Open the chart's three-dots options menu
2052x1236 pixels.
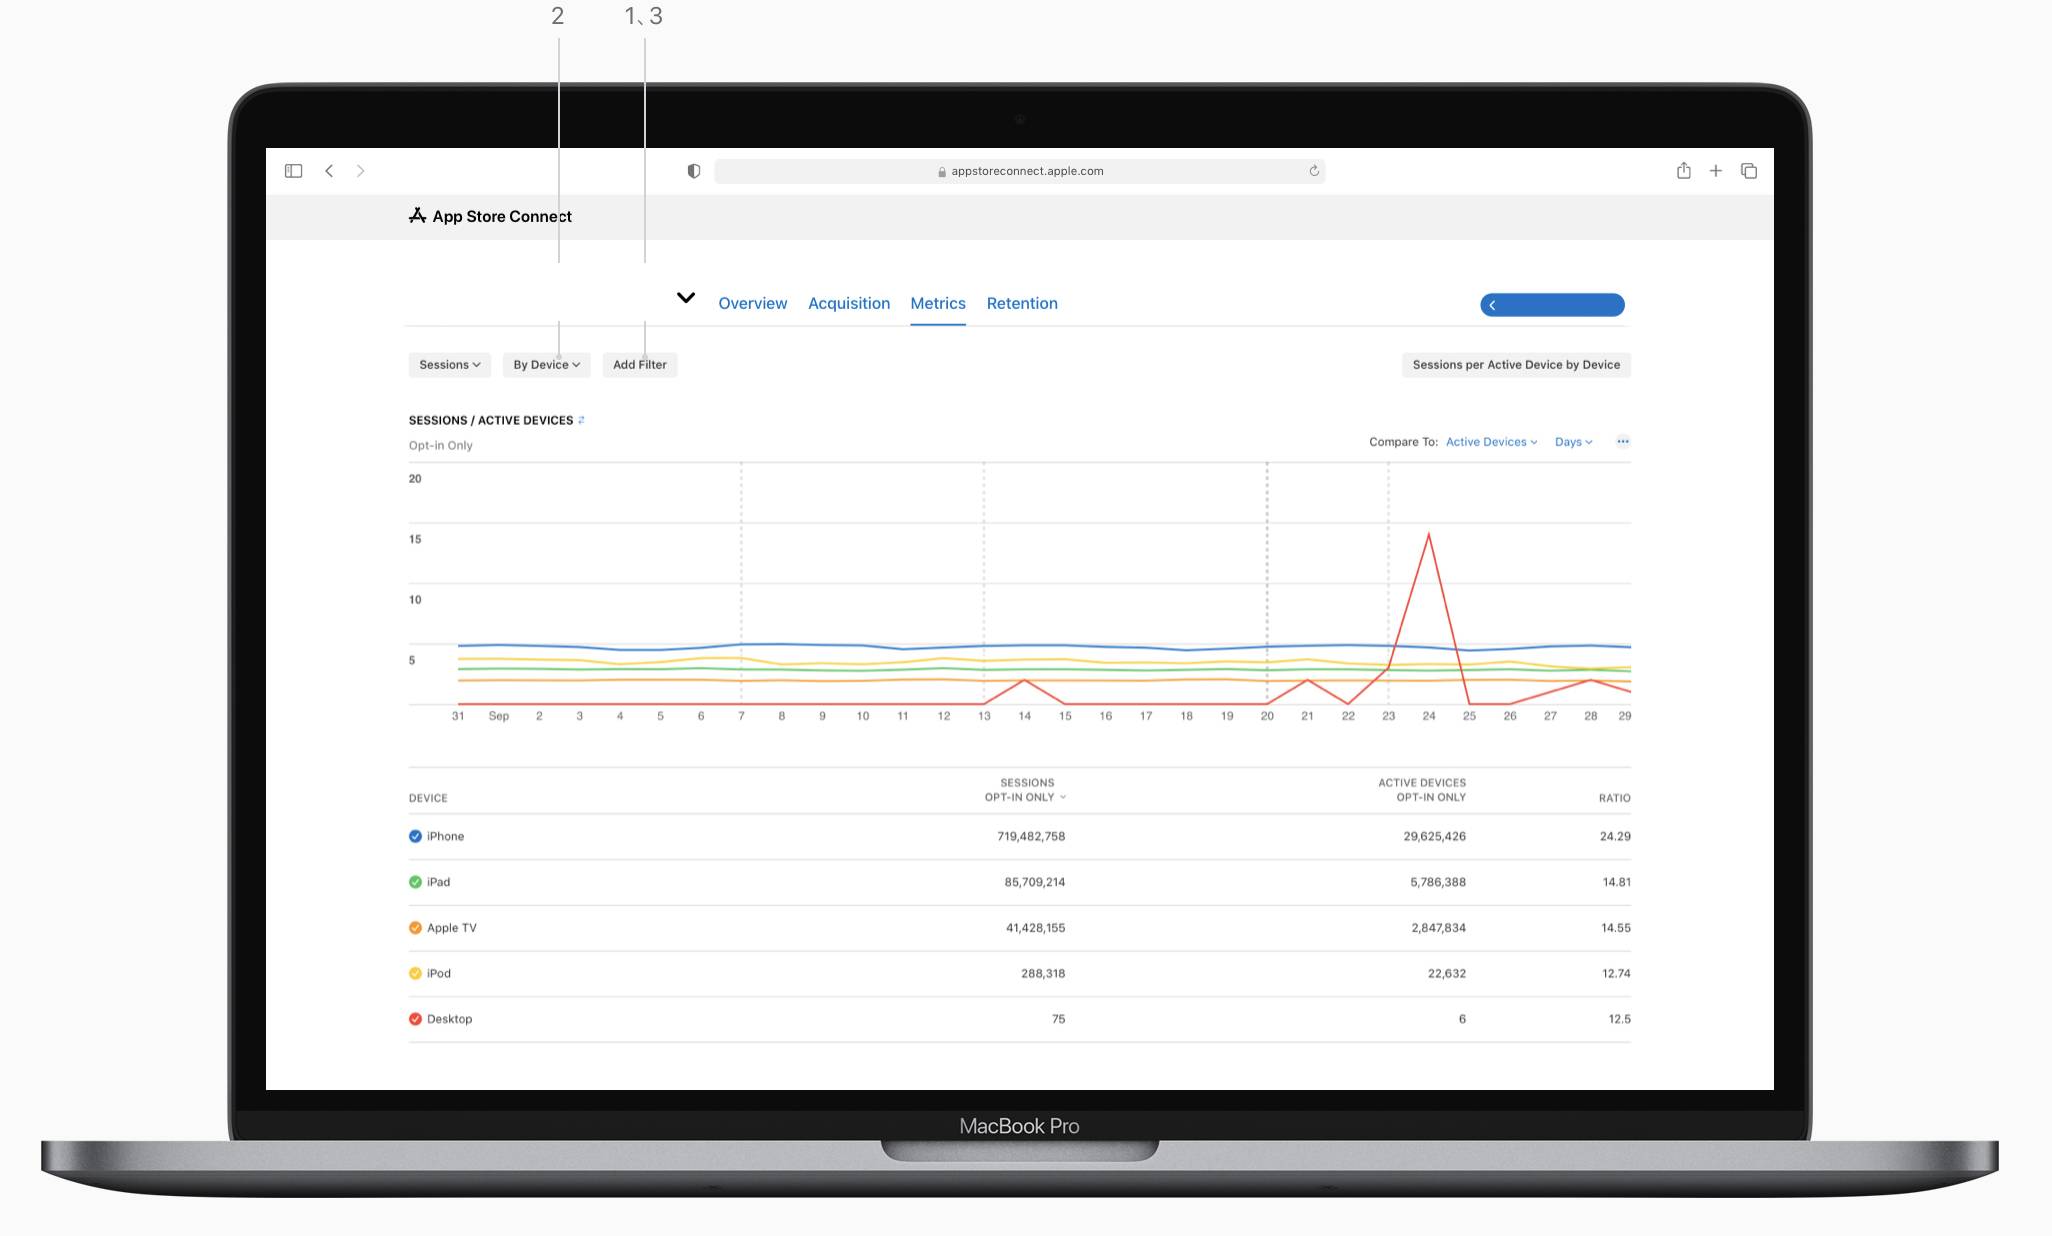coord(1623,441)
